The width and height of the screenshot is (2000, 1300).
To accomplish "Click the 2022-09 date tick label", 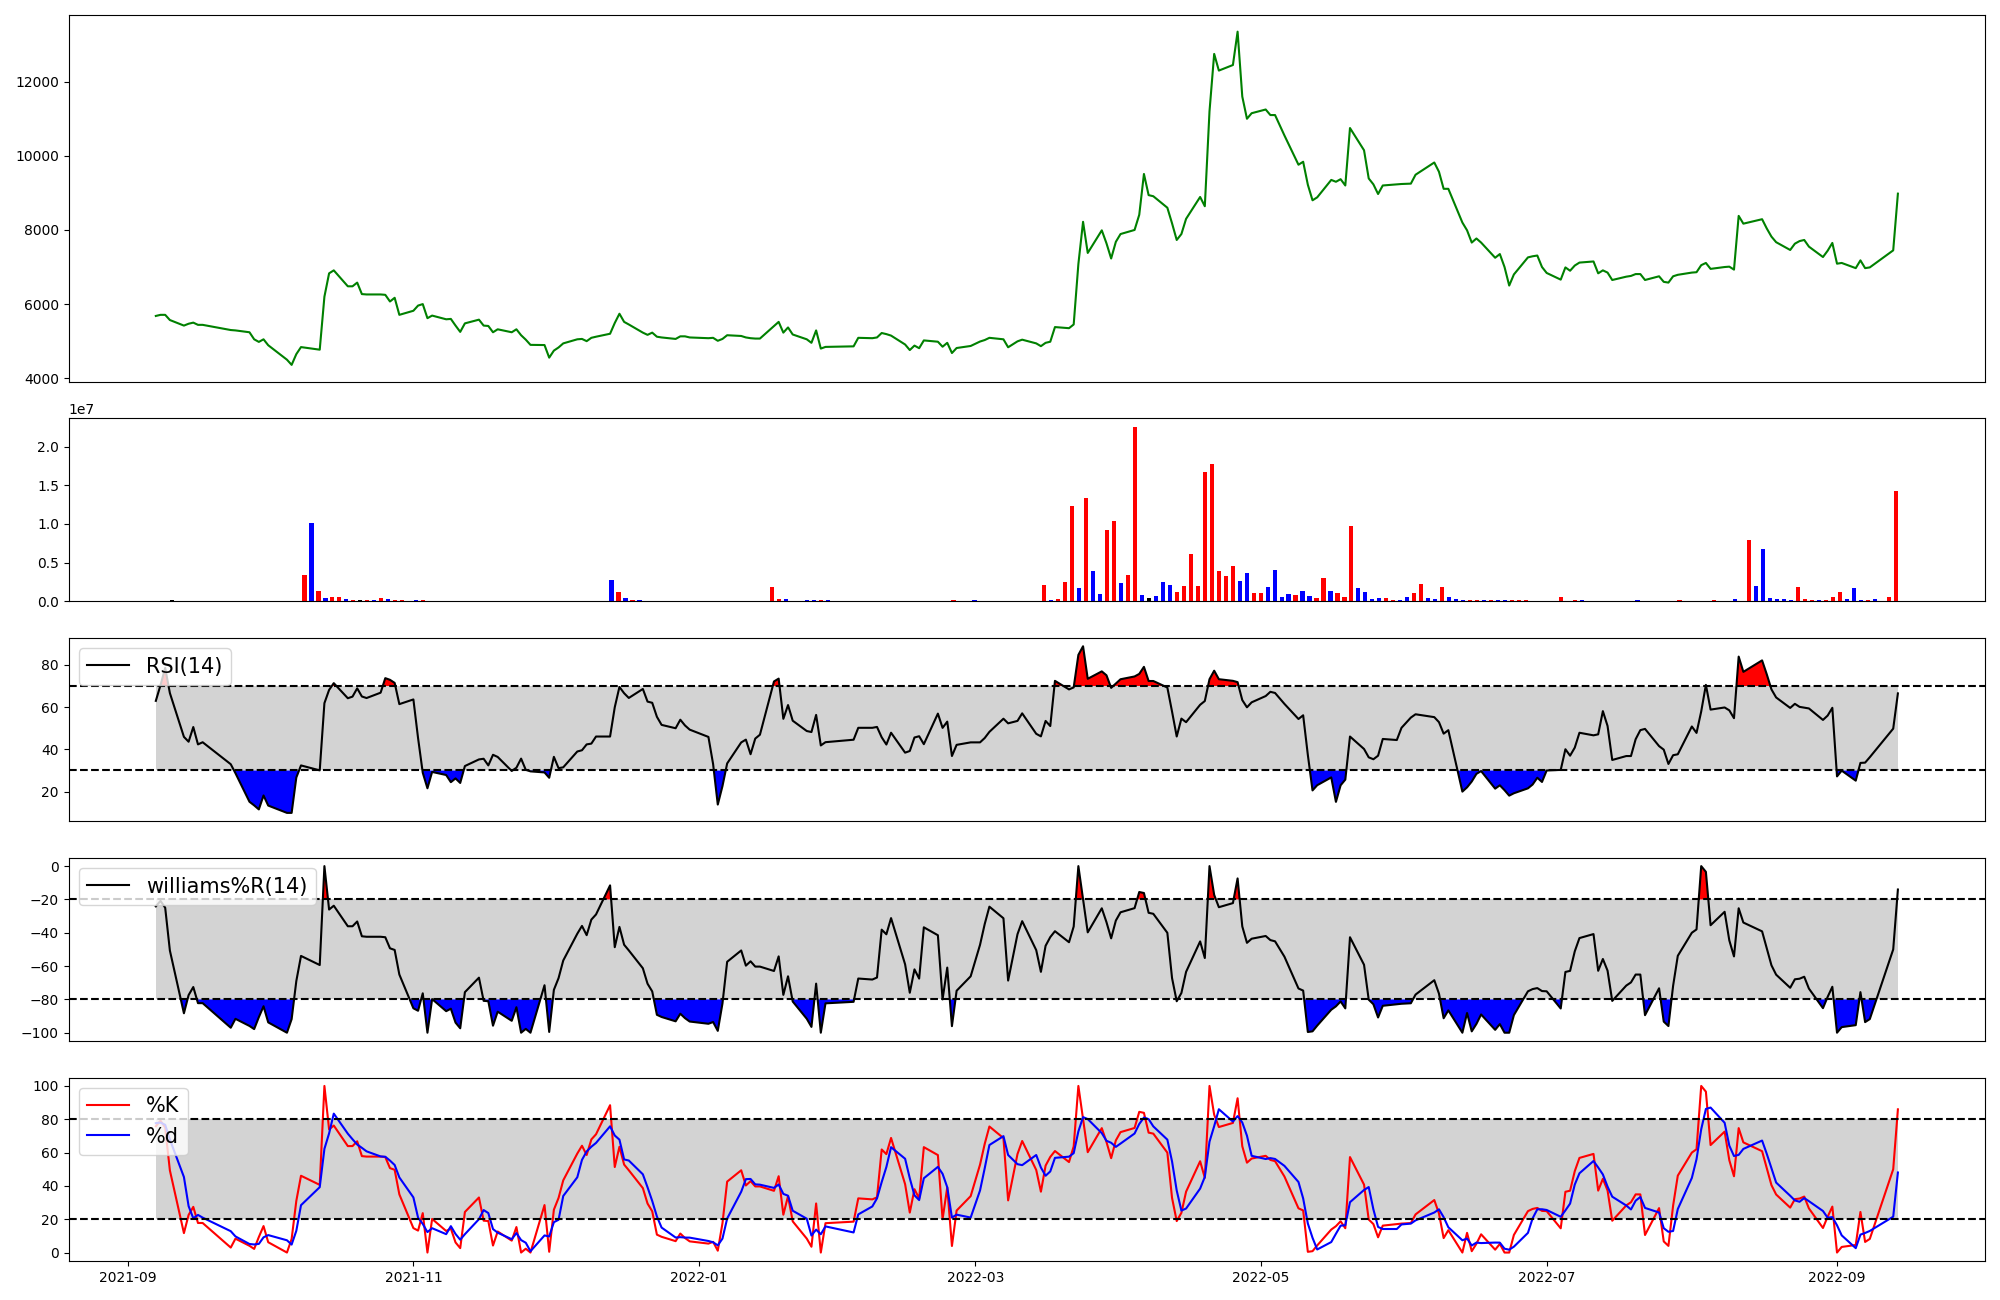I will tap(1837, 1277).
